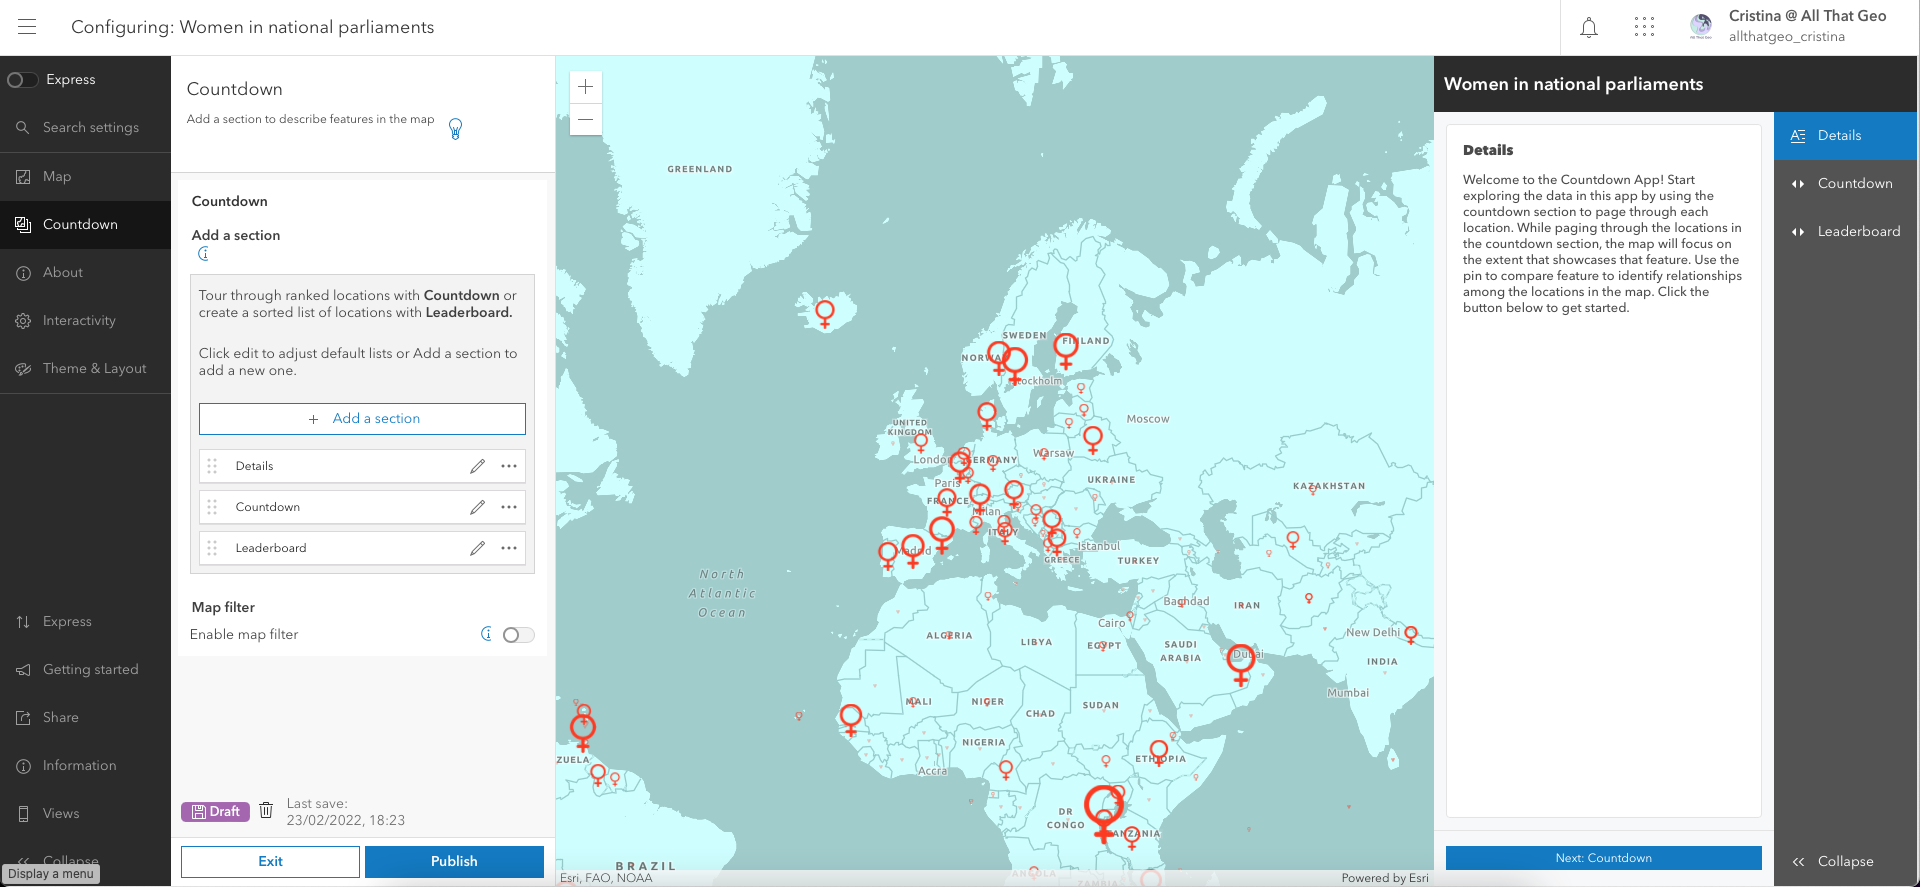Open the notifications bell
This screenshot has width=1920, height=887.
(x=1588, y=28)
